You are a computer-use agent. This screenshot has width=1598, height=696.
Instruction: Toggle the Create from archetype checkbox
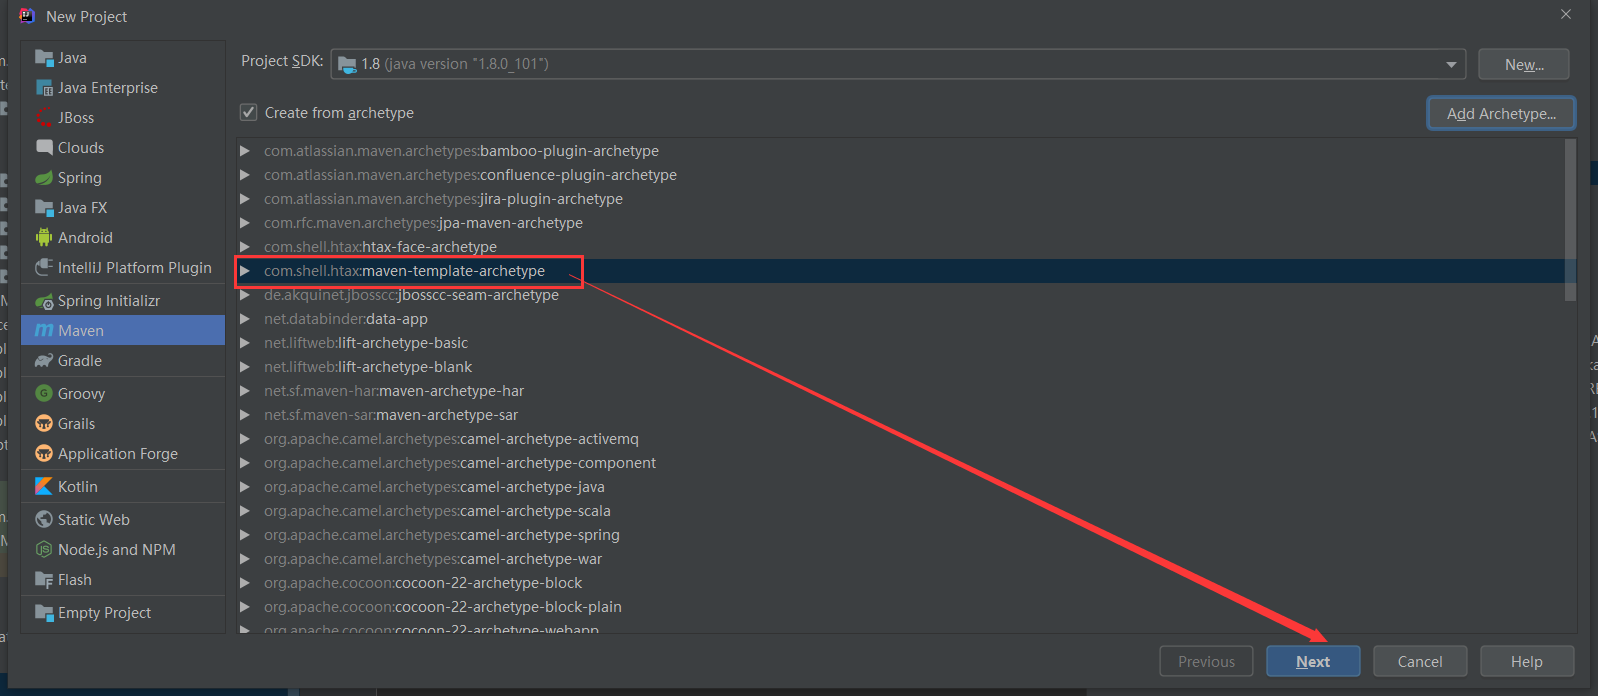click(249, 112)
